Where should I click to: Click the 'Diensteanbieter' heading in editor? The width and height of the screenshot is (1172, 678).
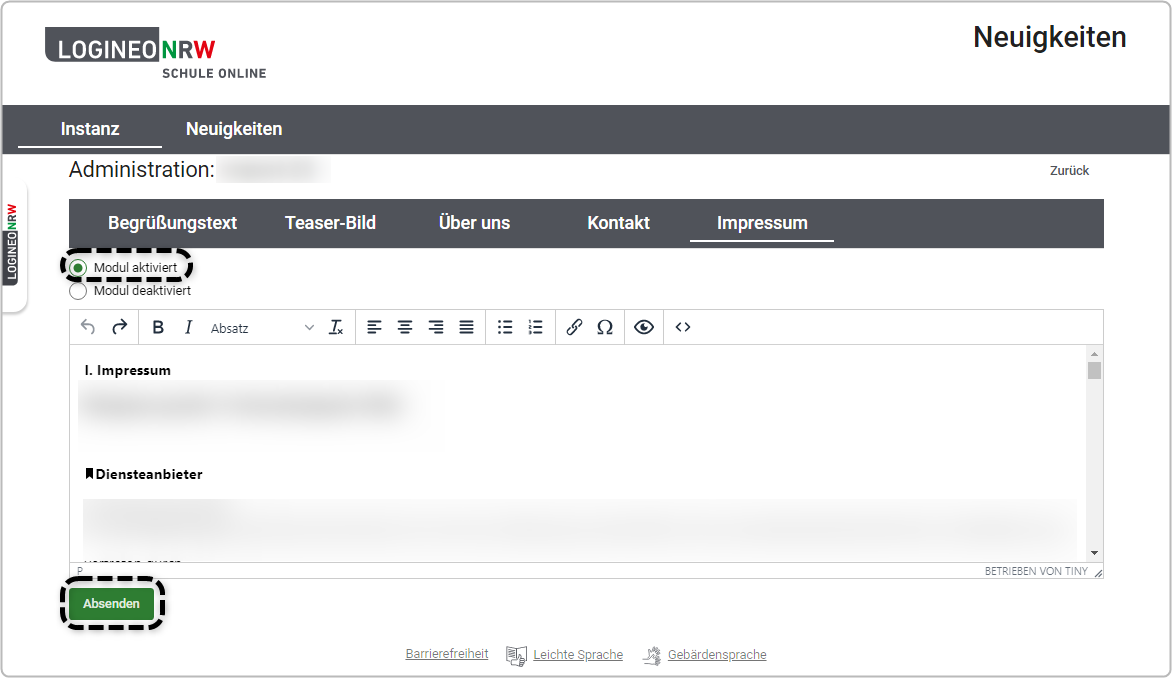[x=149, y=474]
